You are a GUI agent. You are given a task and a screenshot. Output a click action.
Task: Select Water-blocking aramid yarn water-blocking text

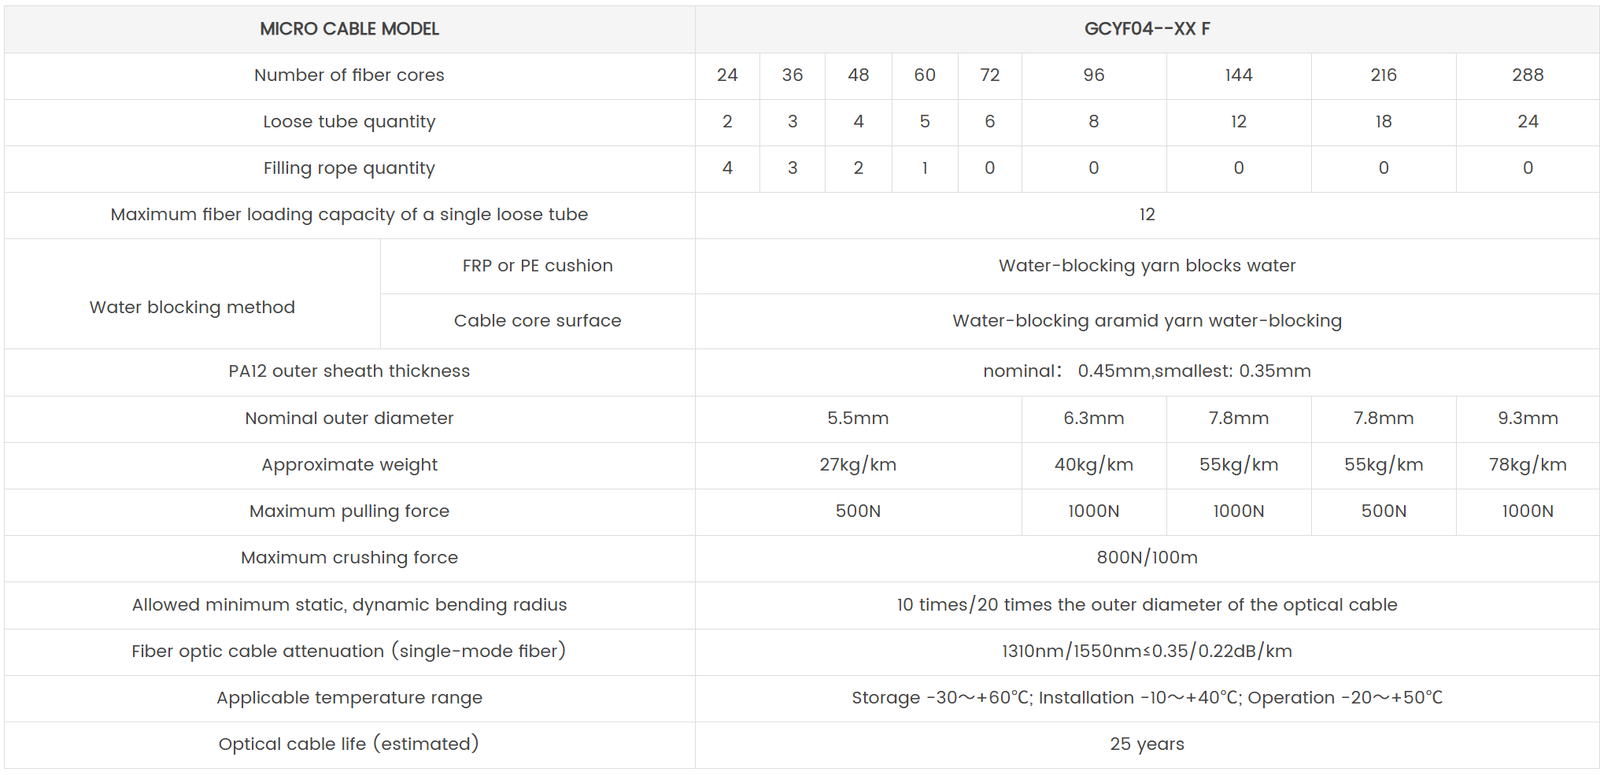tap(1147, 321)
